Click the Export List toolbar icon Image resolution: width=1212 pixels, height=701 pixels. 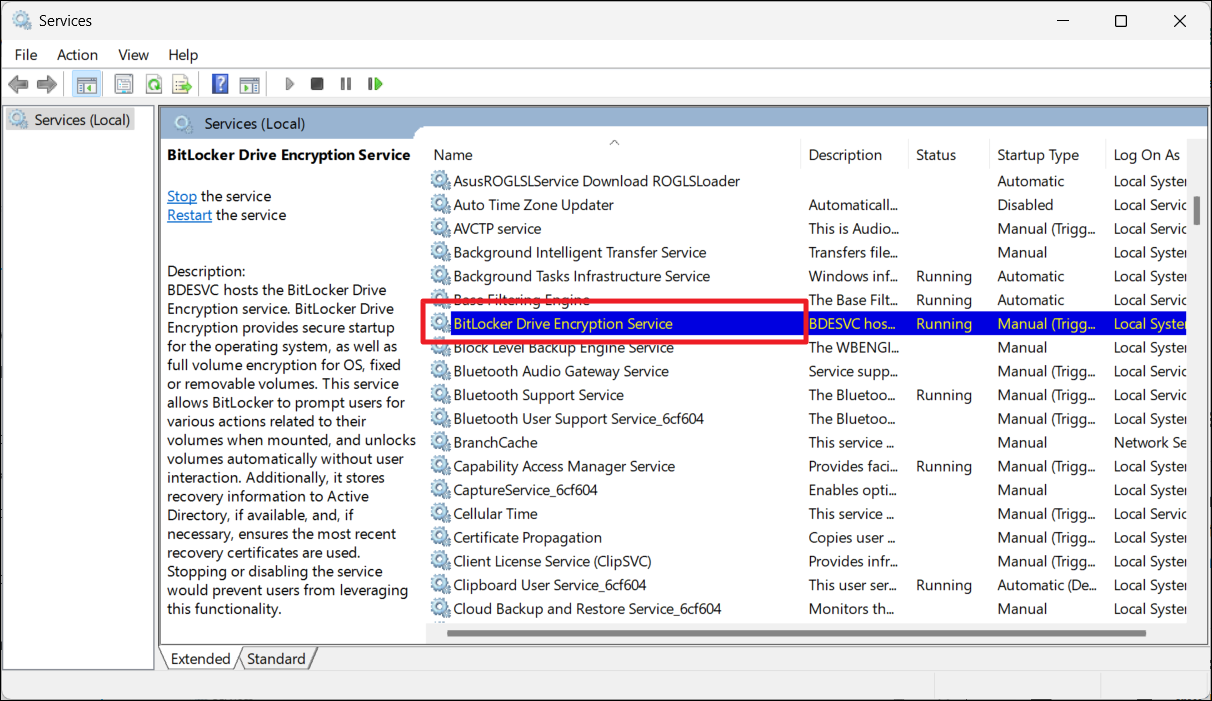click(x=182, y=84)
